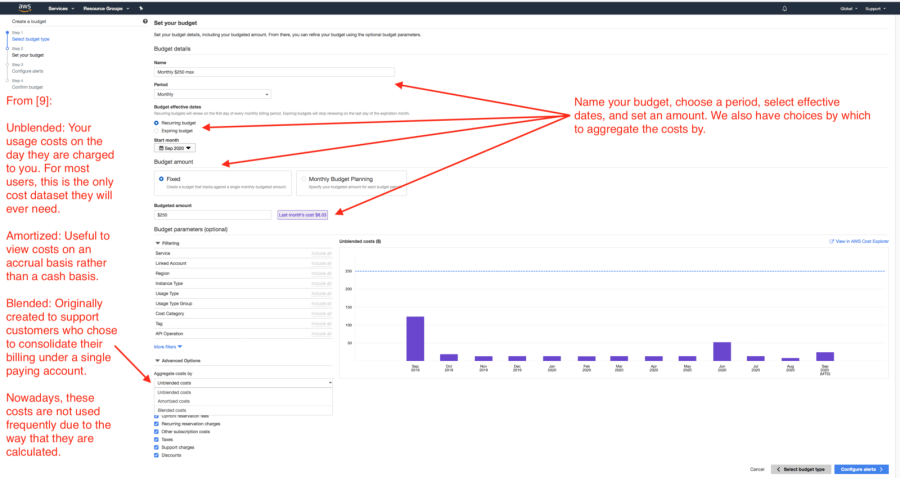900x478 pixels.
Task: Click the pin shortcut icon in navbar
Action: click(x=141, y=9)
